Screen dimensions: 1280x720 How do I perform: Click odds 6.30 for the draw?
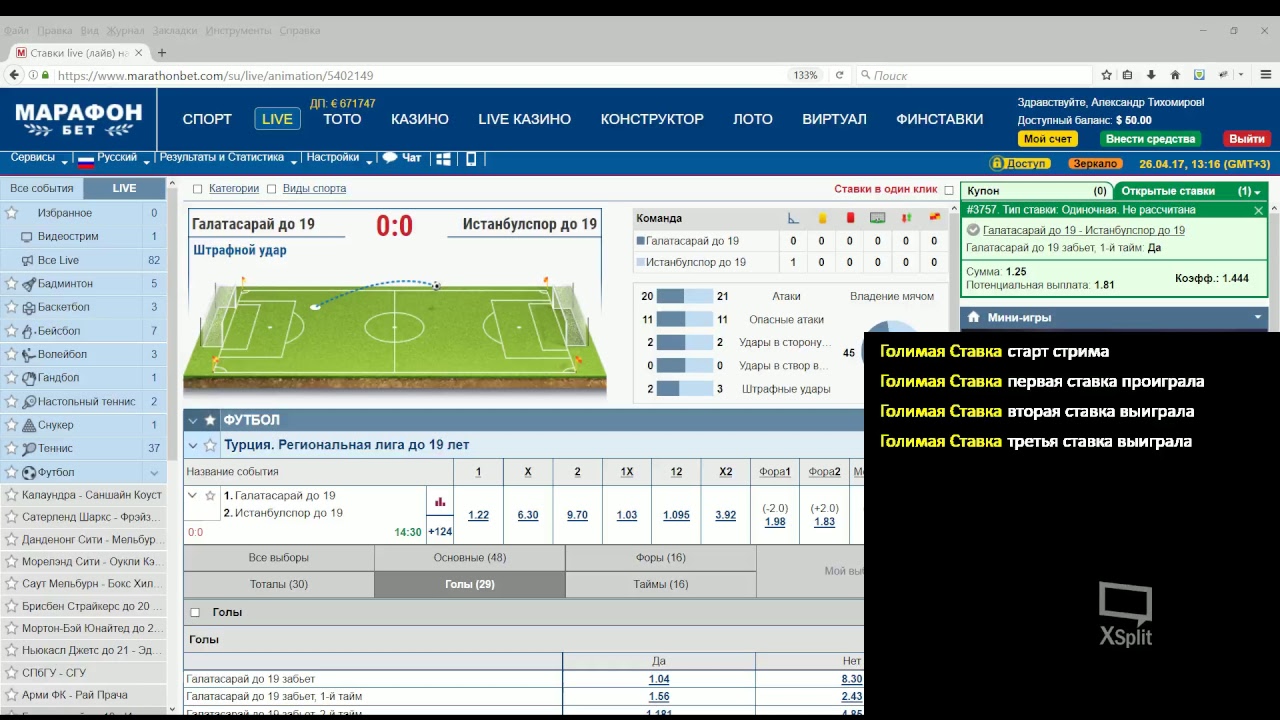coord(528,515)
